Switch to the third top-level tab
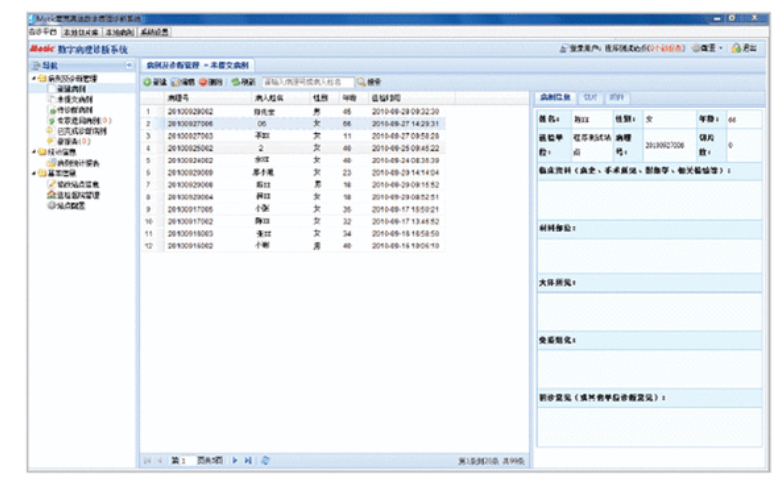This screenshot has height=485, width=776. pyautogui.click(x=119, y=33)
